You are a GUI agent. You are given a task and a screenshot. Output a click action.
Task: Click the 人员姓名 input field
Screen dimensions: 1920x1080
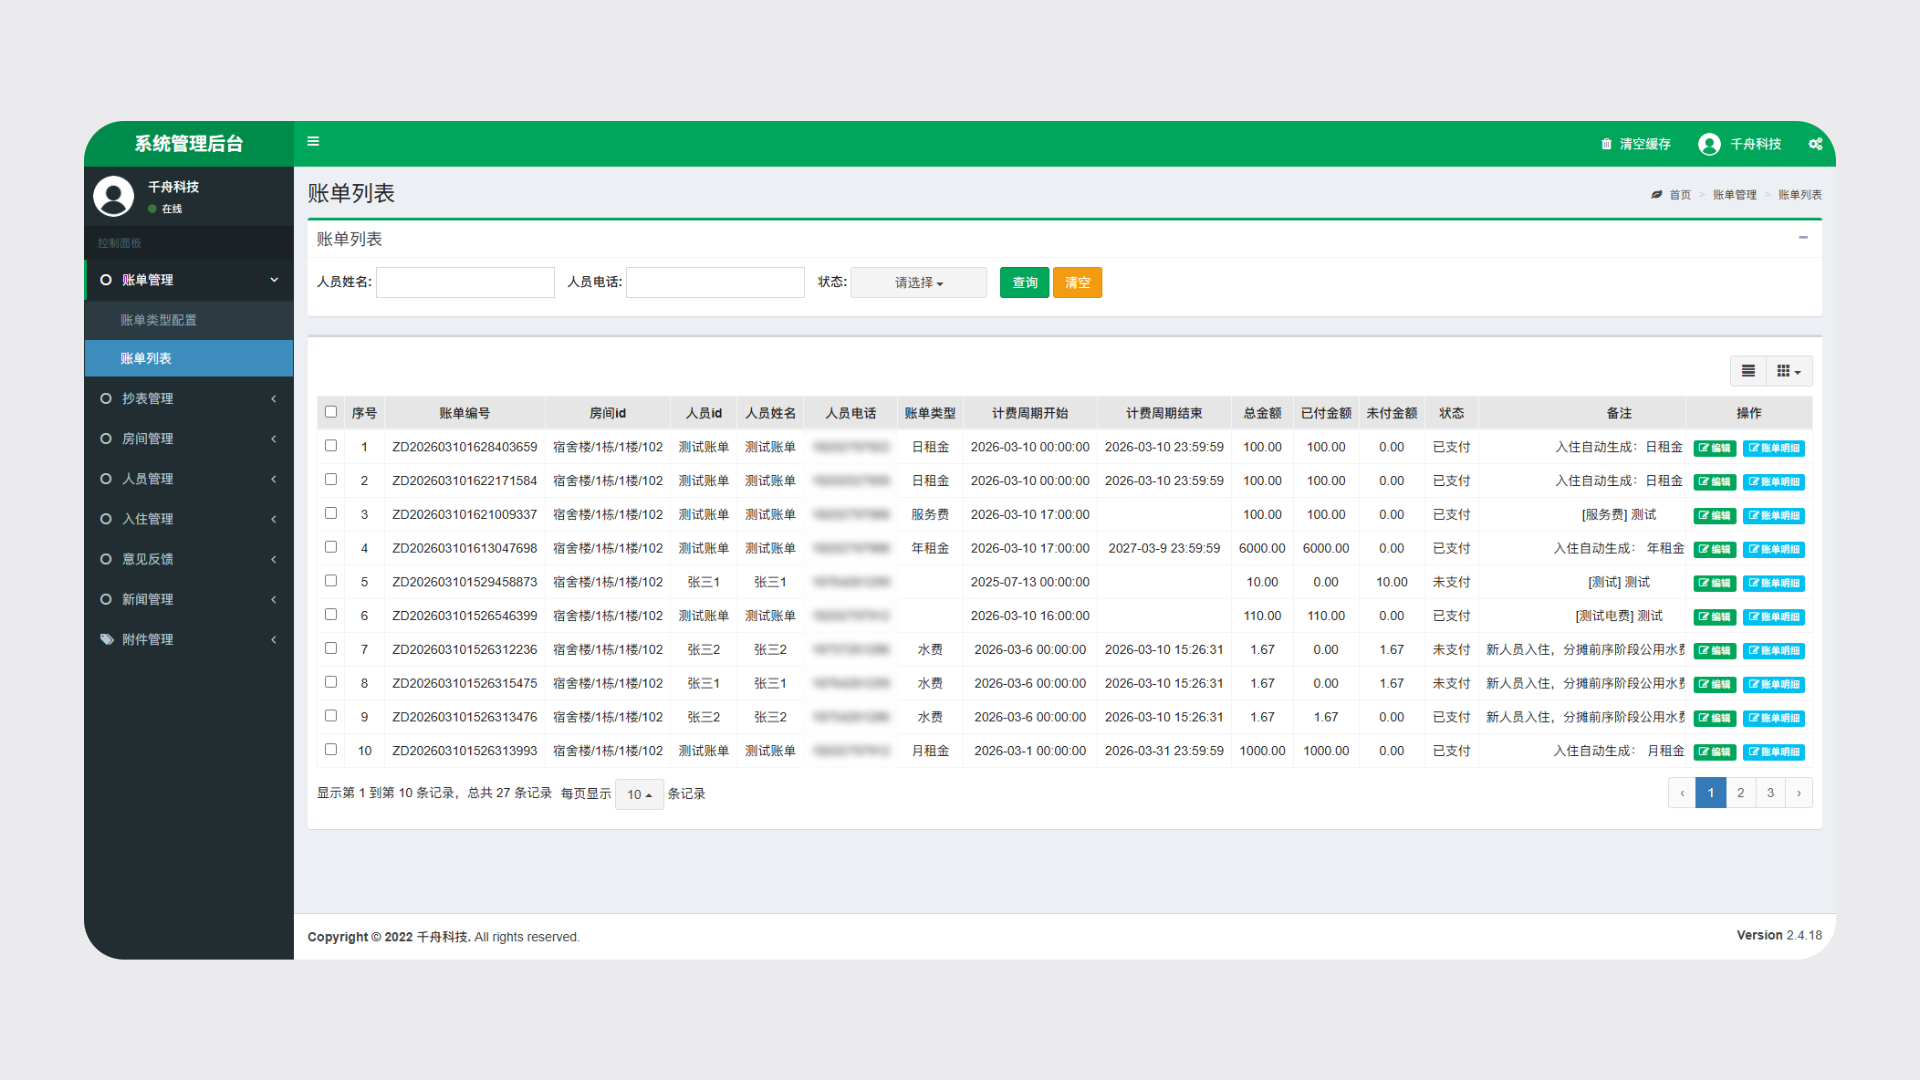pyautogui.click(x=465, y=283)
